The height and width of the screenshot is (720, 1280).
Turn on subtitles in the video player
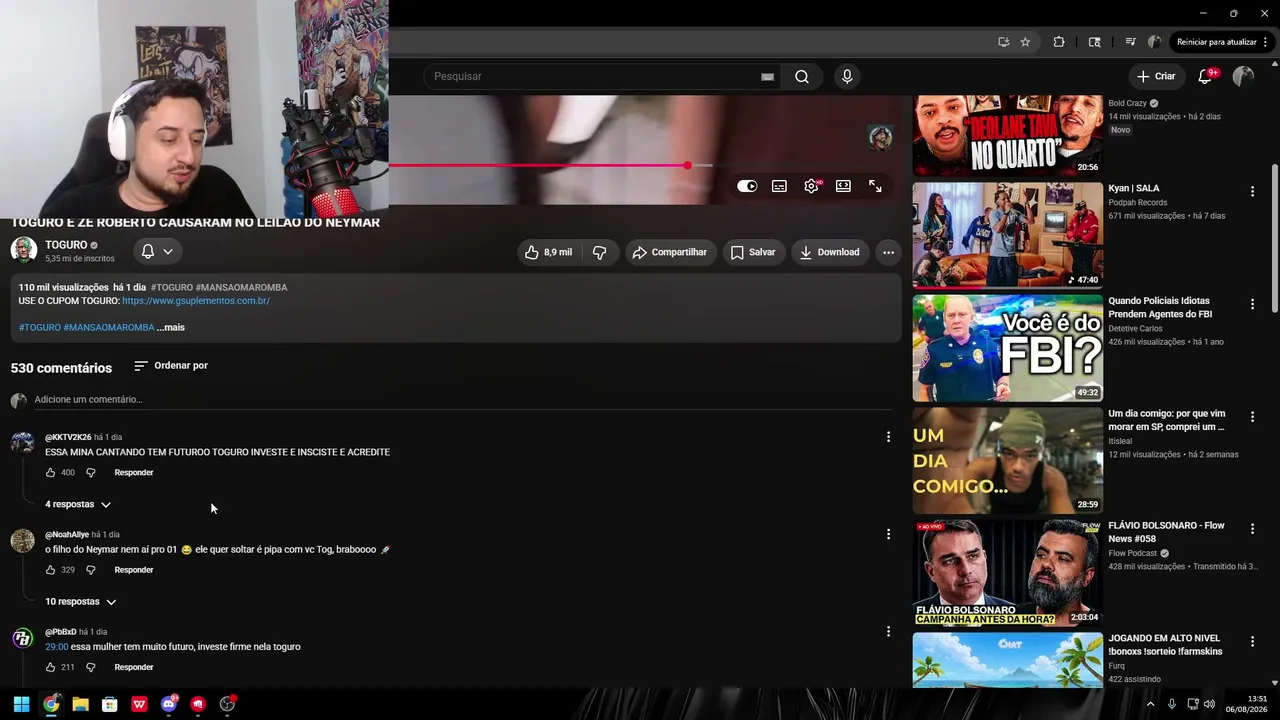click(x=779, y=186)
